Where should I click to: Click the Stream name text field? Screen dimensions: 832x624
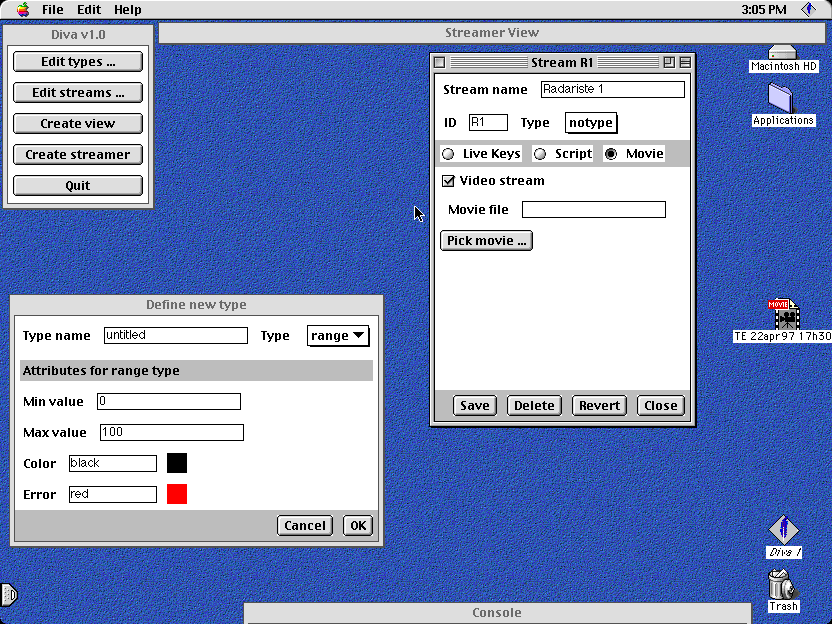[x=612, y=89]
